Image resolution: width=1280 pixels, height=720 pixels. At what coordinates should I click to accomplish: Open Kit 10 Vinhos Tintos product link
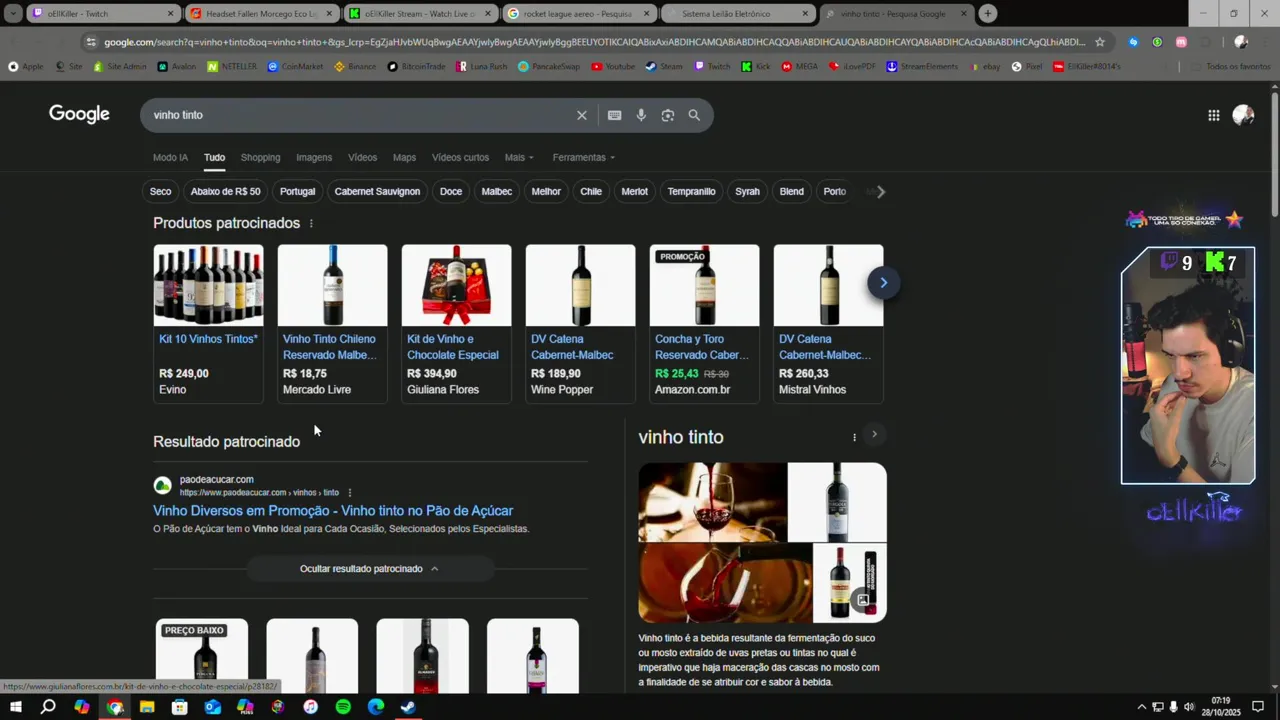click(208, 339)
